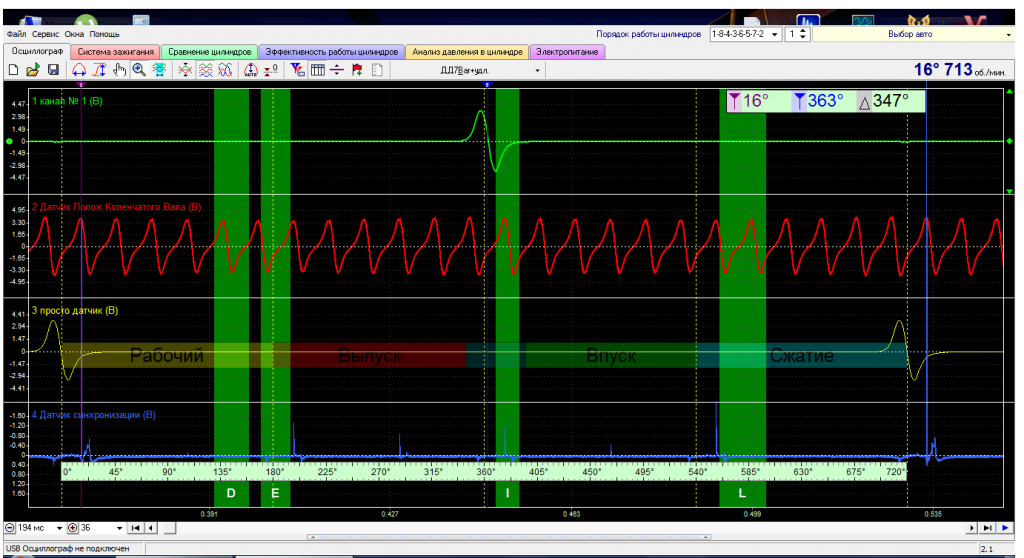Click the vertical compress waveform icon

click(185, 70)
